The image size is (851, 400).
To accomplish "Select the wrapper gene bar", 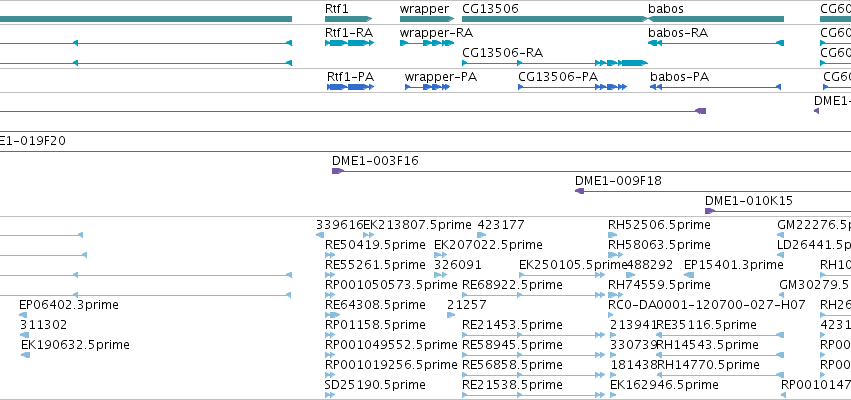I will tap(427, 19).
